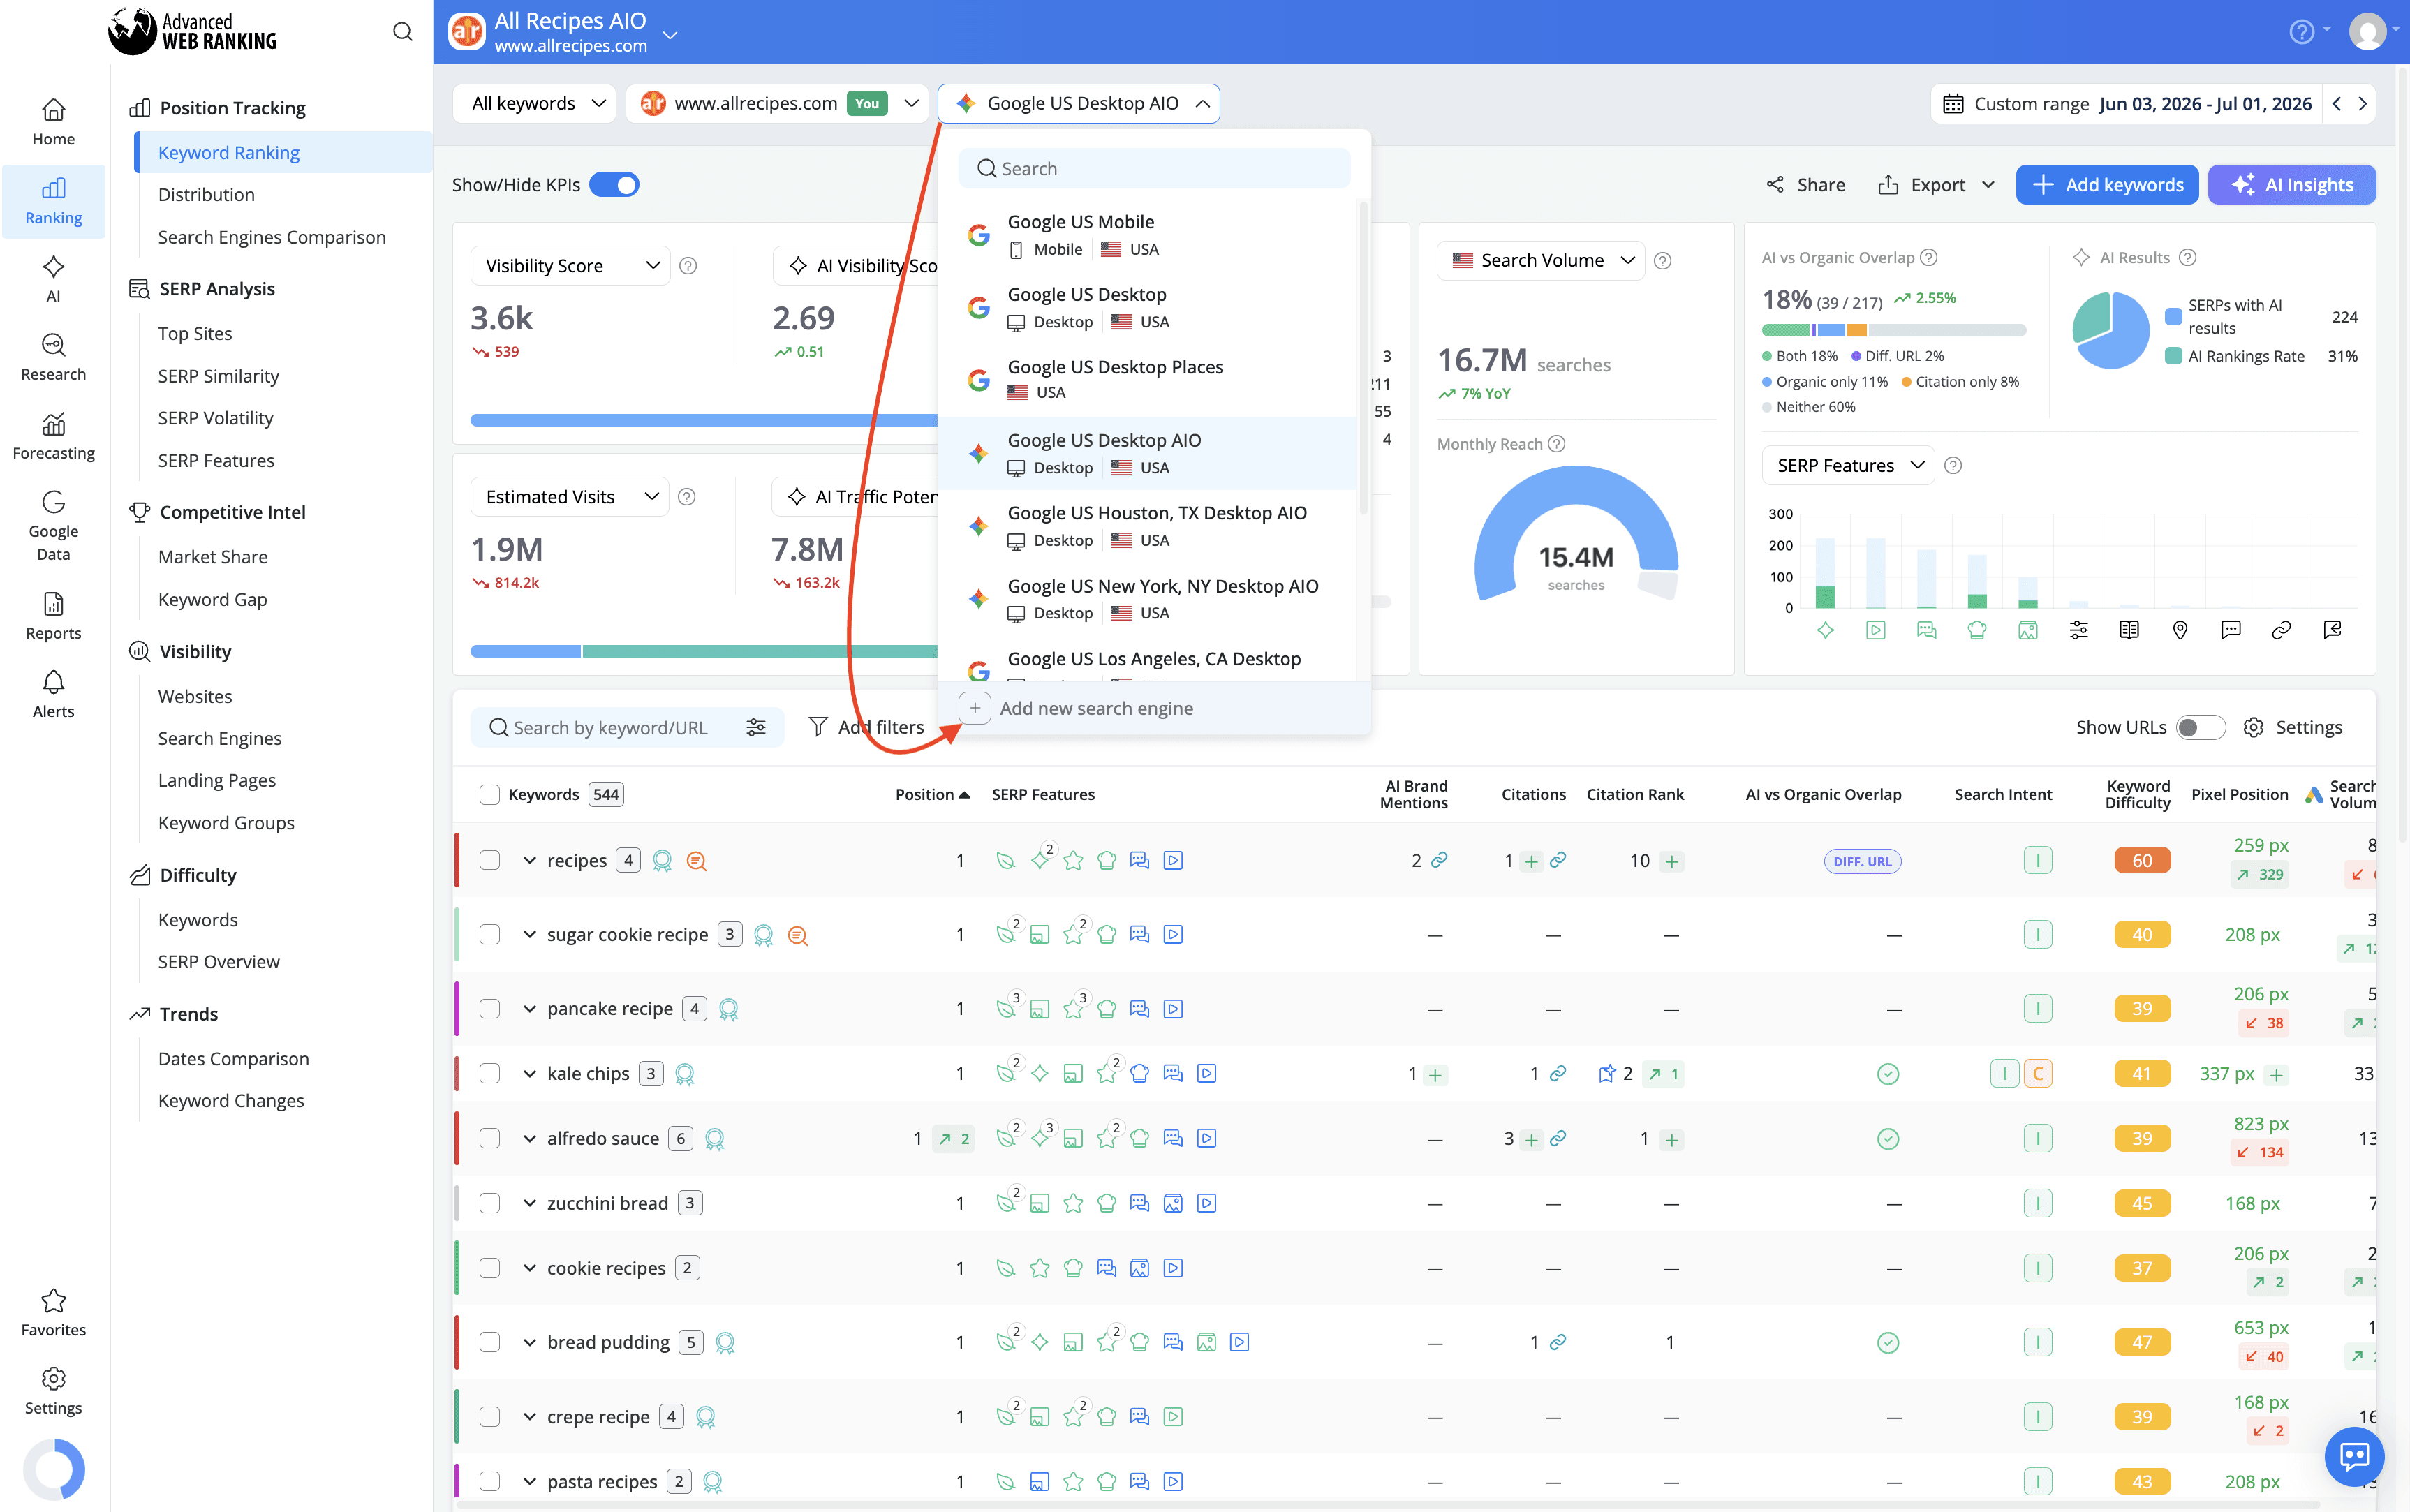Check the sugar cookie recipe checkbox
The image size is (2410, 1512).
pos(489,934)
